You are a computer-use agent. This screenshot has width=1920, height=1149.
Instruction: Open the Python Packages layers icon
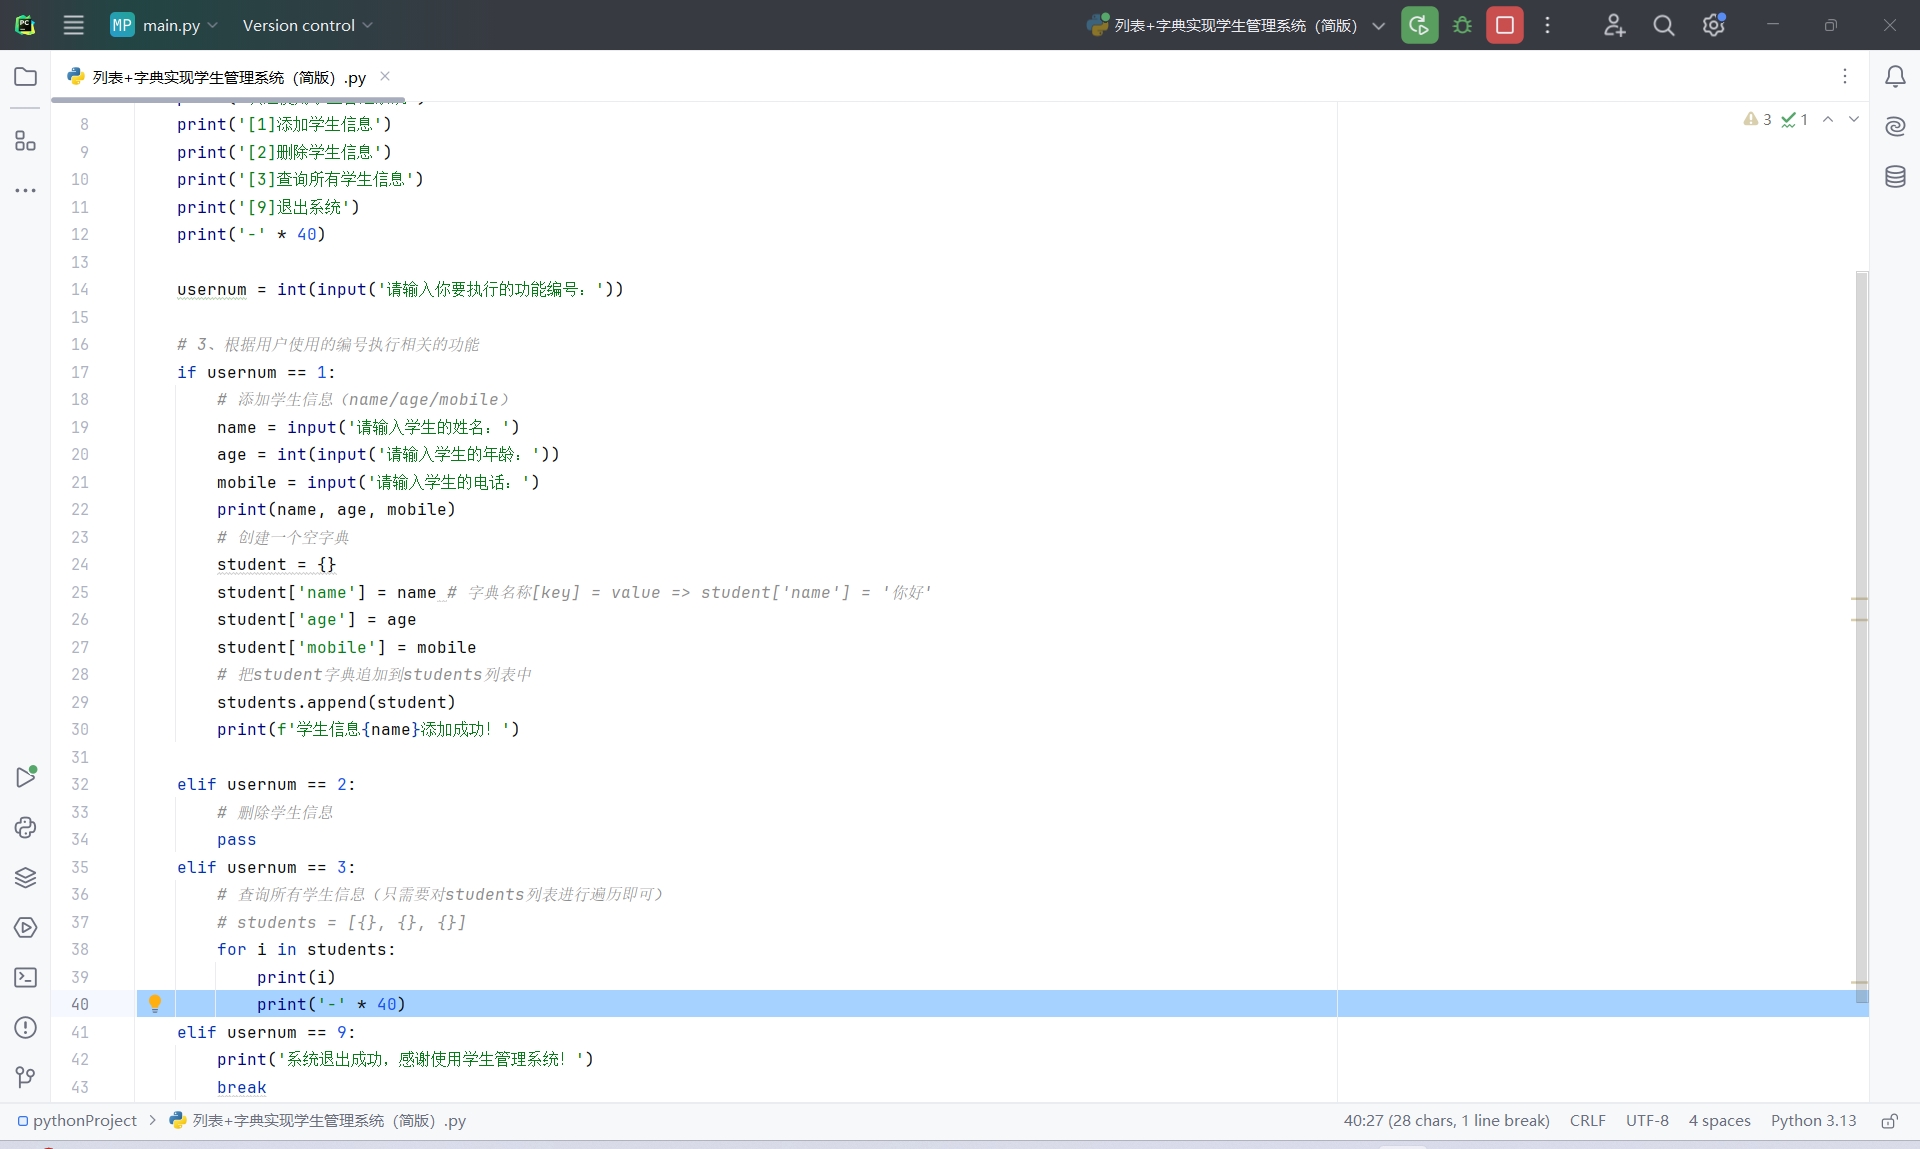[26, 877]
